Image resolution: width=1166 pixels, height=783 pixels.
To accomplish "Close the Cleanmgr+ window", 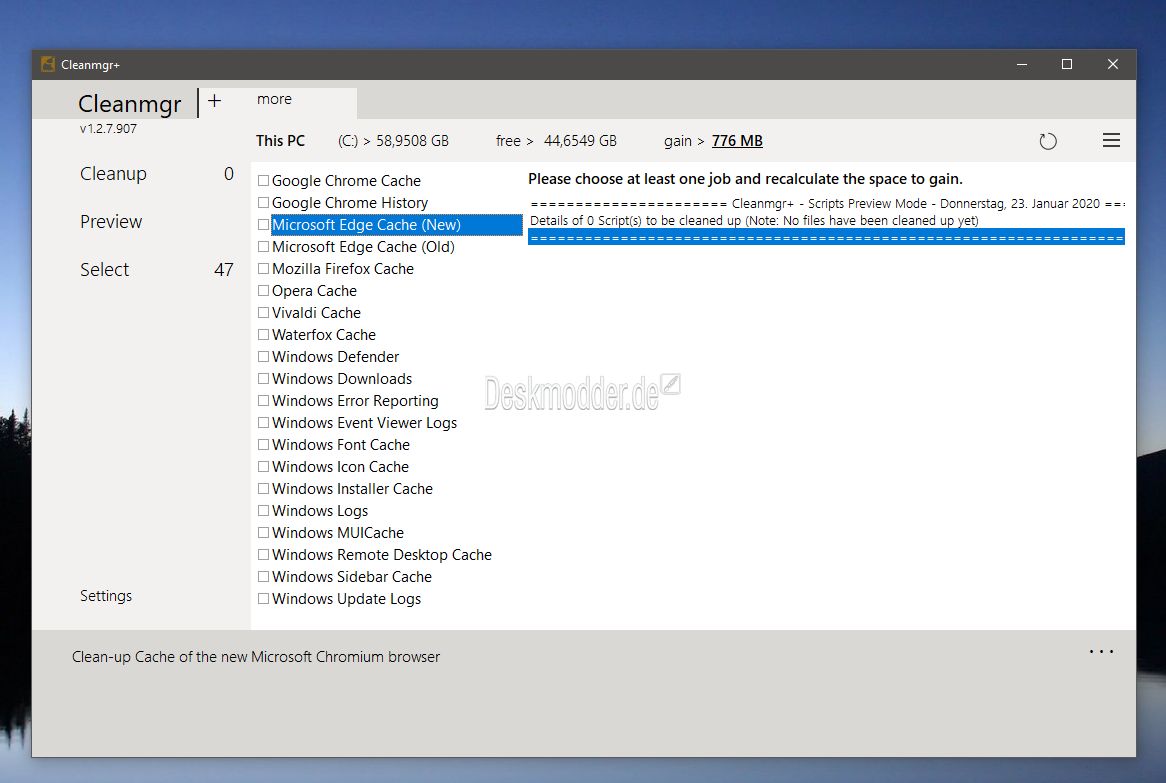I will coord(1112,65).
